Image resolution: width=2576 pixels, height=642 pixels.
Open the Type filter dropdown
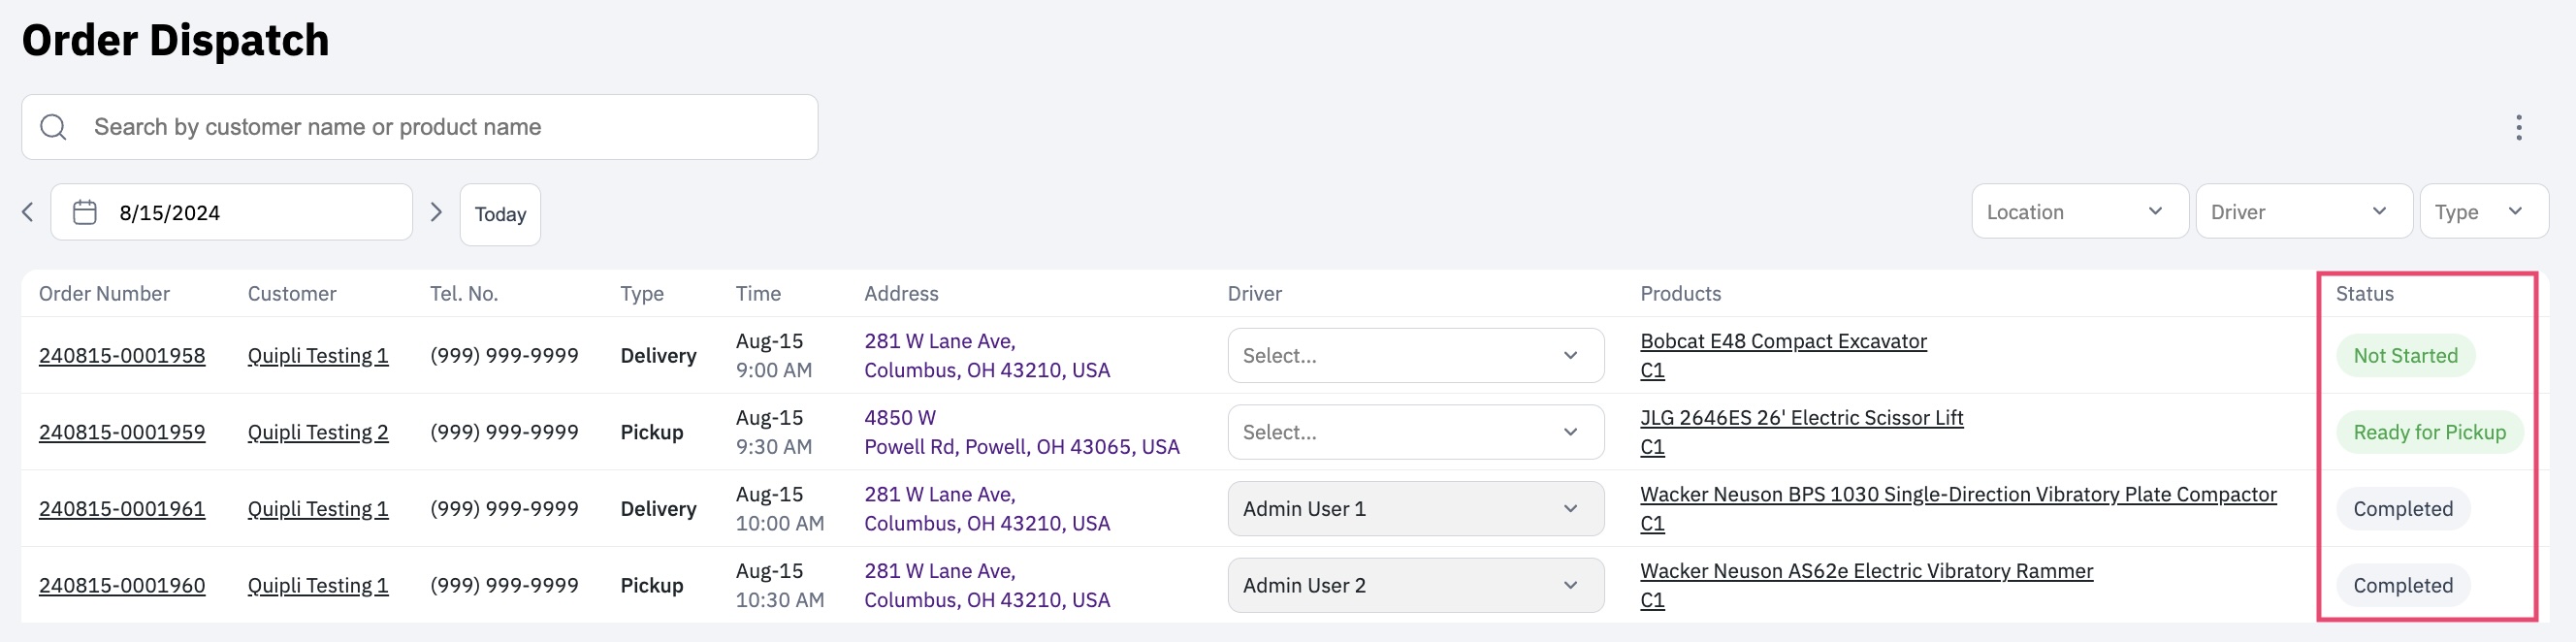[2483, 211]
